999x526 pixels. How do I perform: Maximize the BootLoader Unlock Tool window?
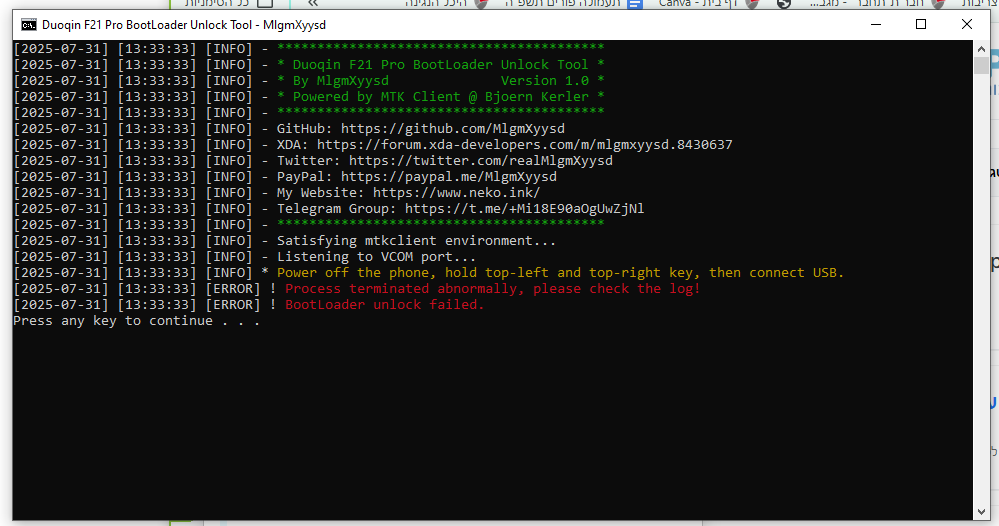(921, 24)
